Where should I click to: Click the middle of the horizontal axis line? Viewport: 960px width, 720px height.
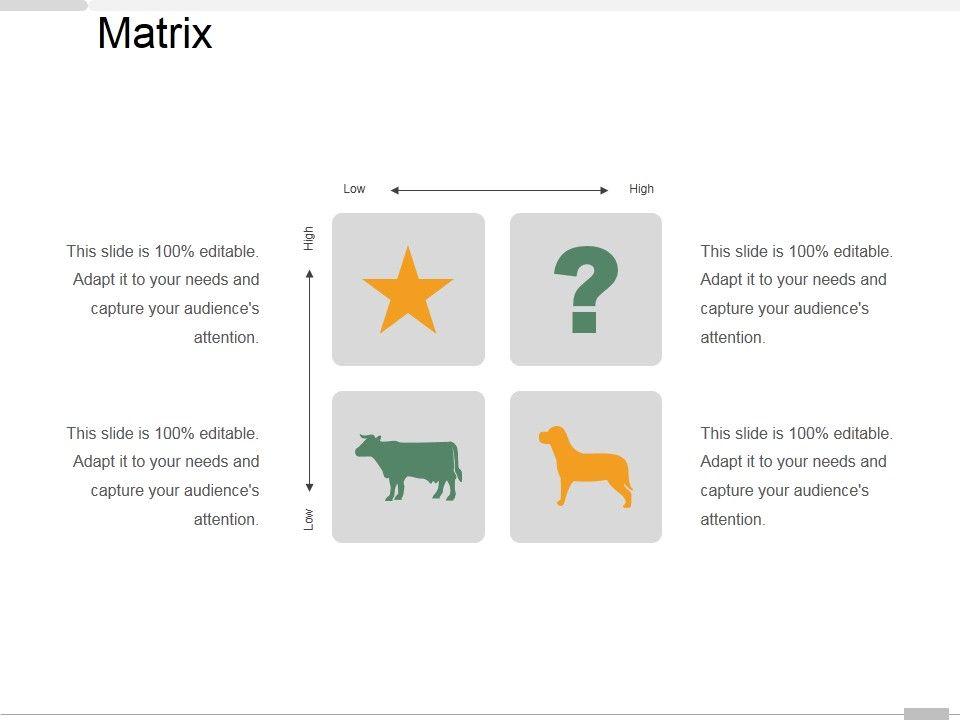coord(500,190)
